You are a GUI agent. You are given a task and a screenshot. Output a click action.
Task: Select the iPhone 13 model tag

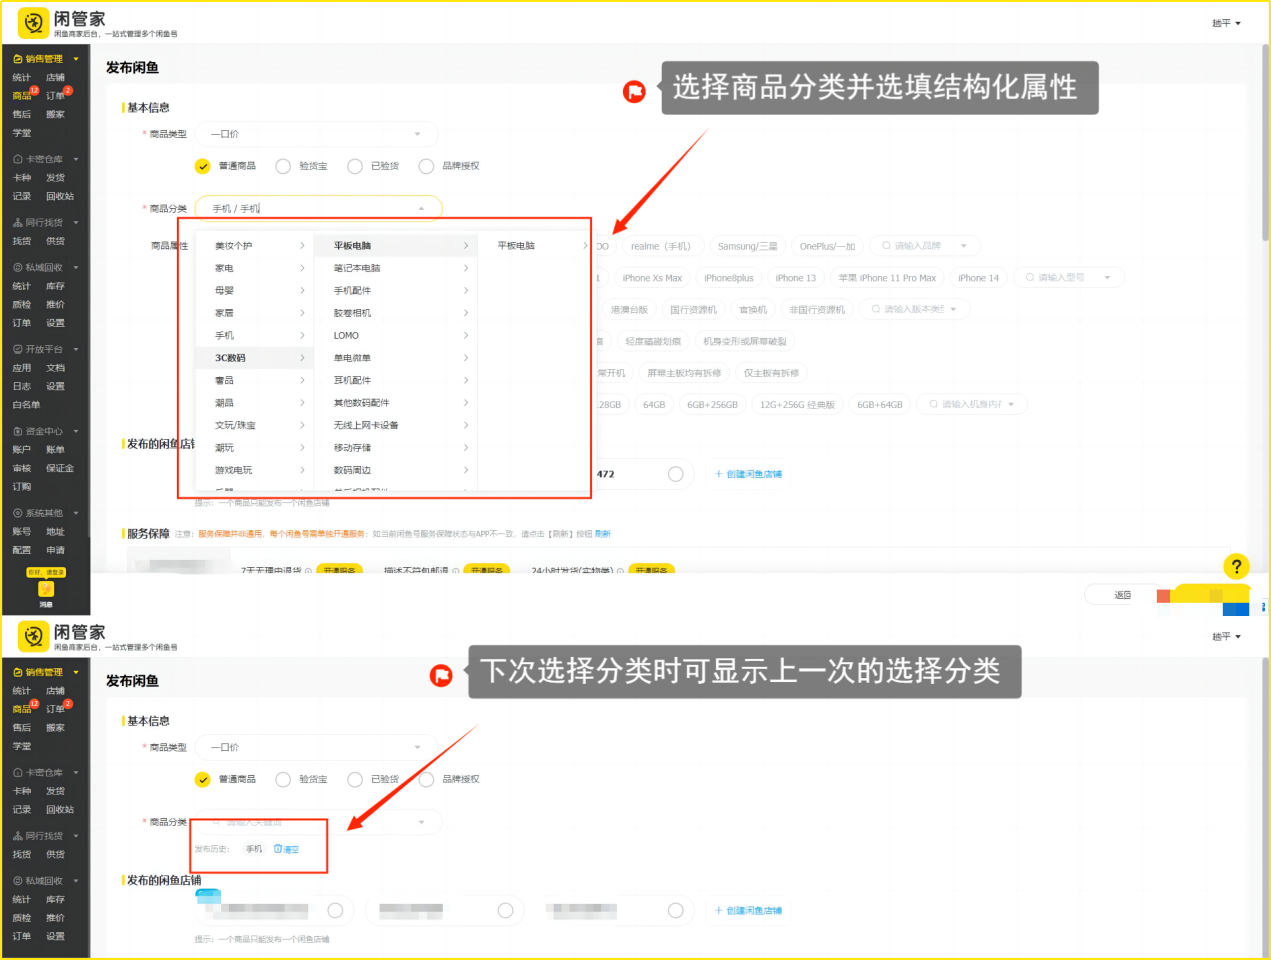click(x=795, y=278)
